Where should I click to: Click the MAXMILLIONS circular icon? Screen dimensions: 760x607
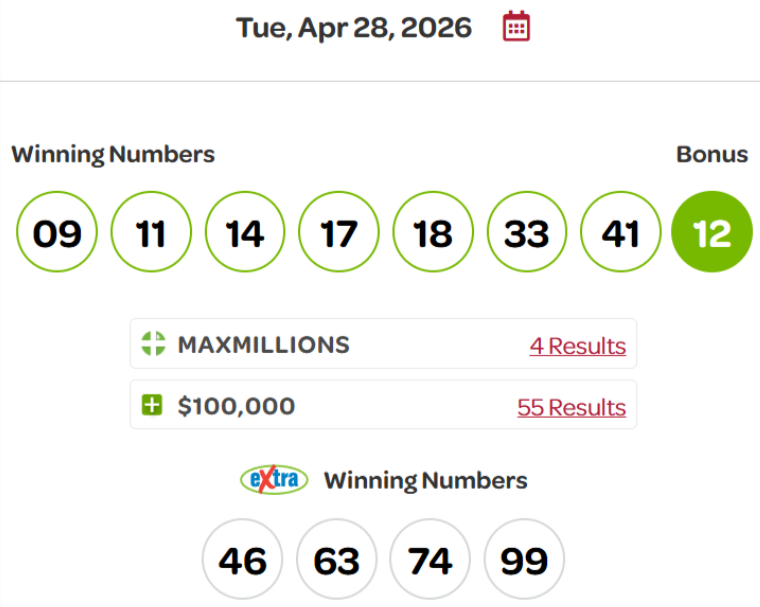point(152,345)
